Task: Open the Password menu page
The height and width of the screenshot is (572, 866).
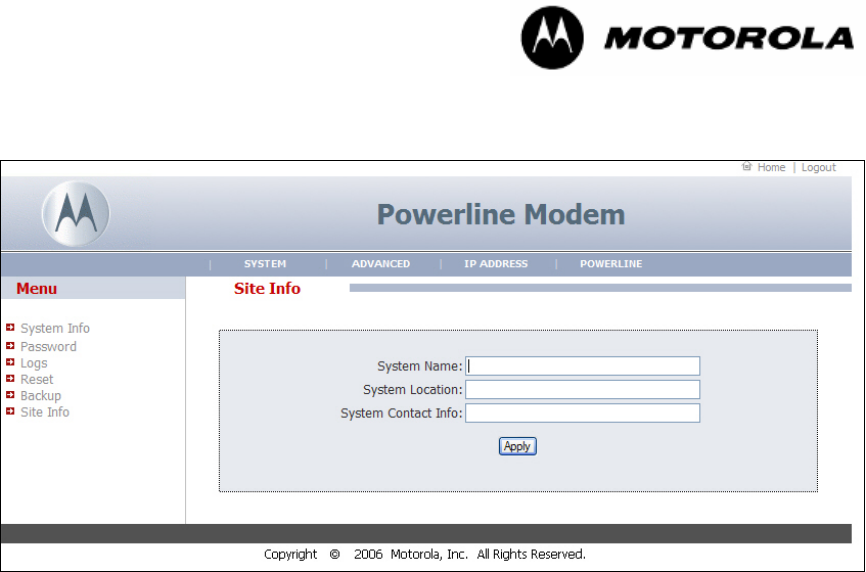Action: pos(49,347)
